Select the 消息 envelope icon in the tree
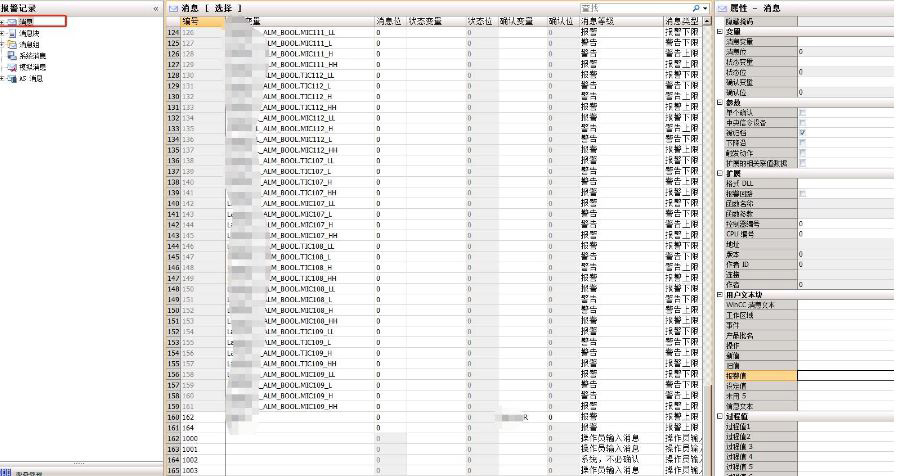909x476 pixels. pyautogui.click(x=14, y=21)
